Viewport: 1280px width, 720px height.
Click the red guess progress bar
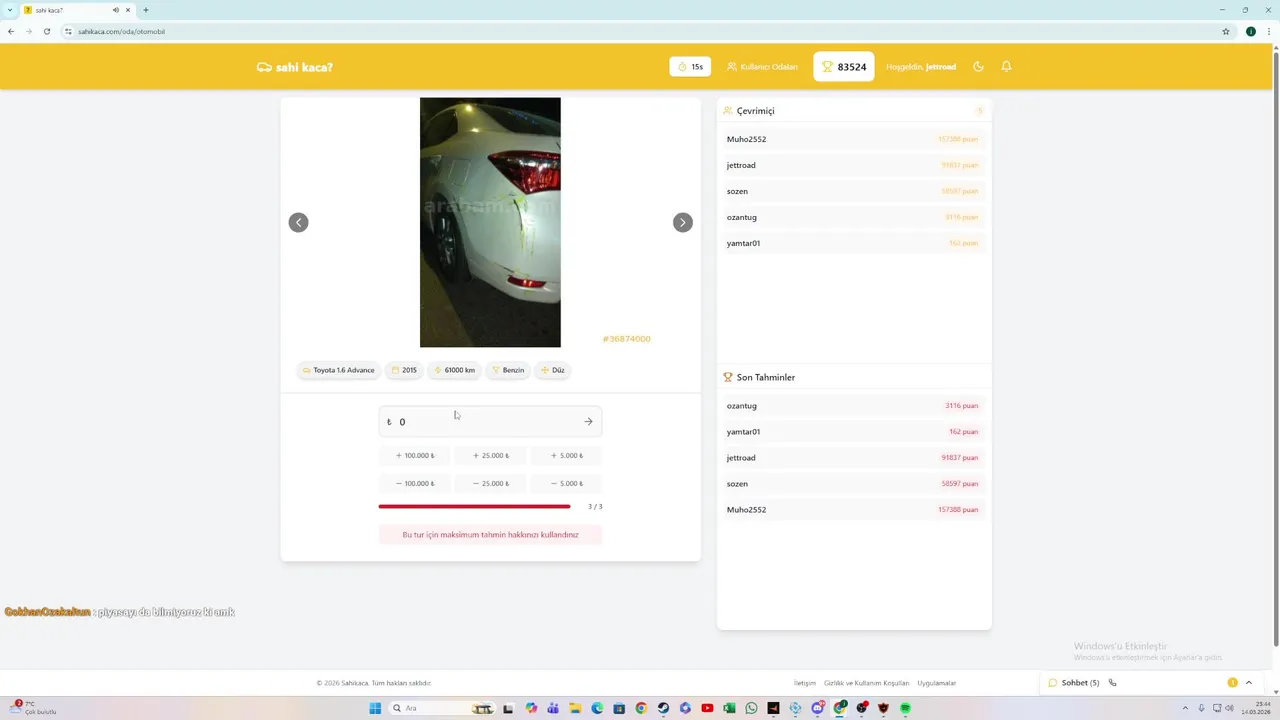[x=474, y=507]
